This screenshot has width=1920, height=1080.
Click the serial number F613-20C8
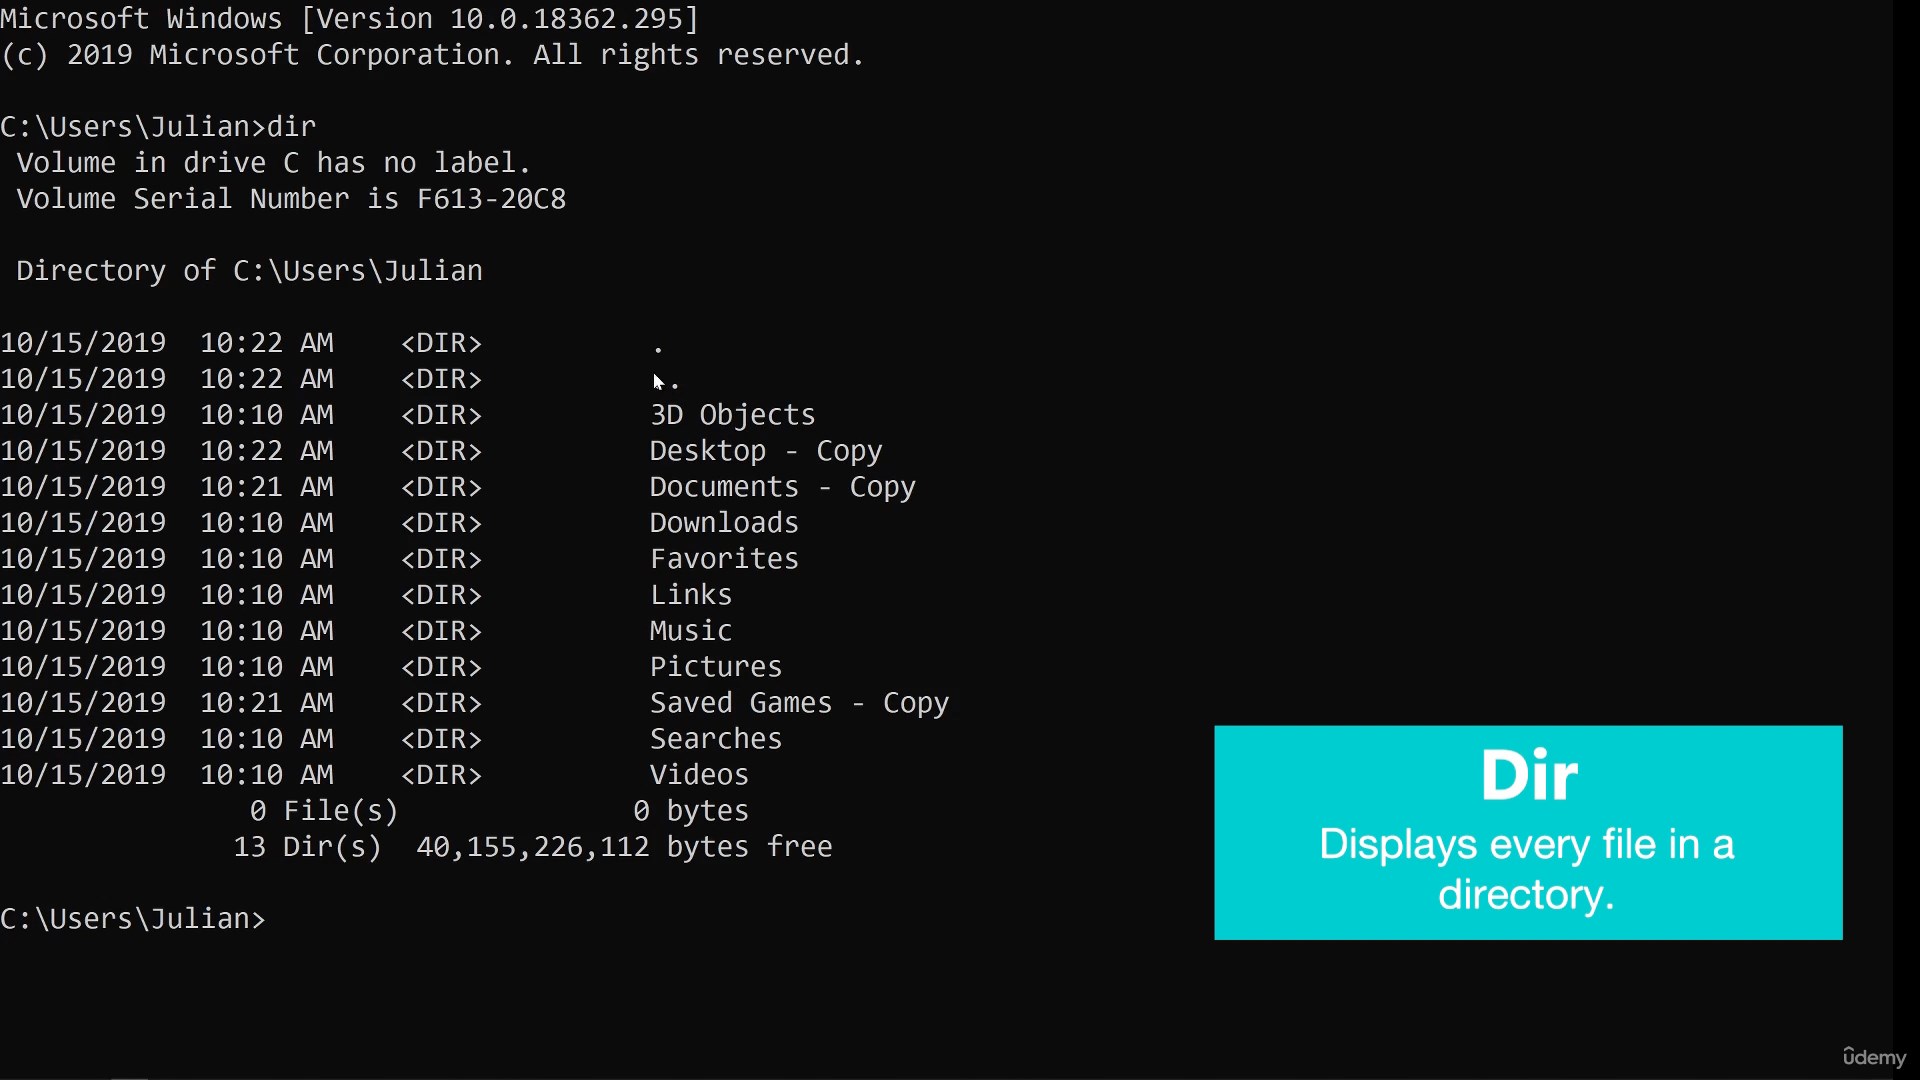[x=491, y=199]
